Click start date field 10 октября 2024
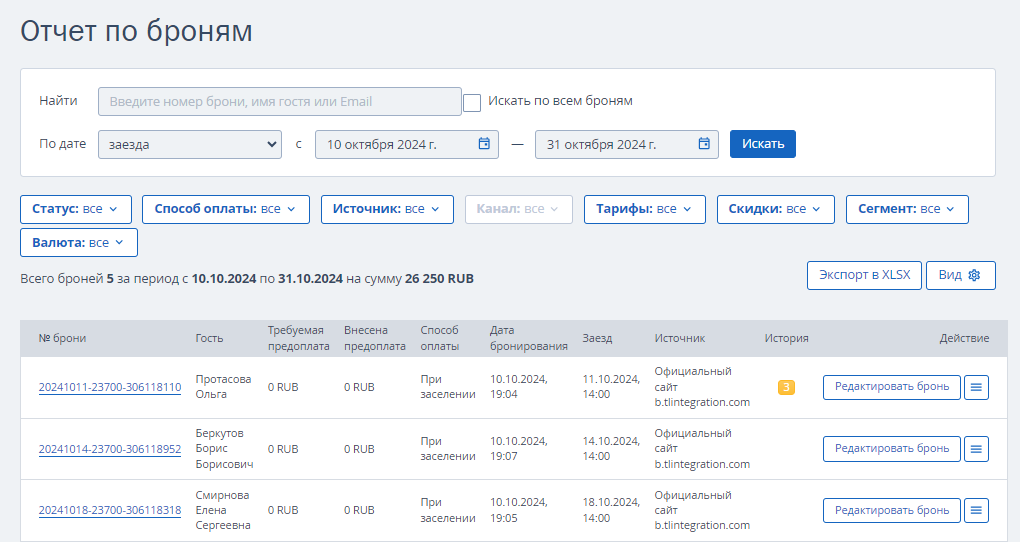The height and width of the screenshot is (542, 1020). [407, 144]
